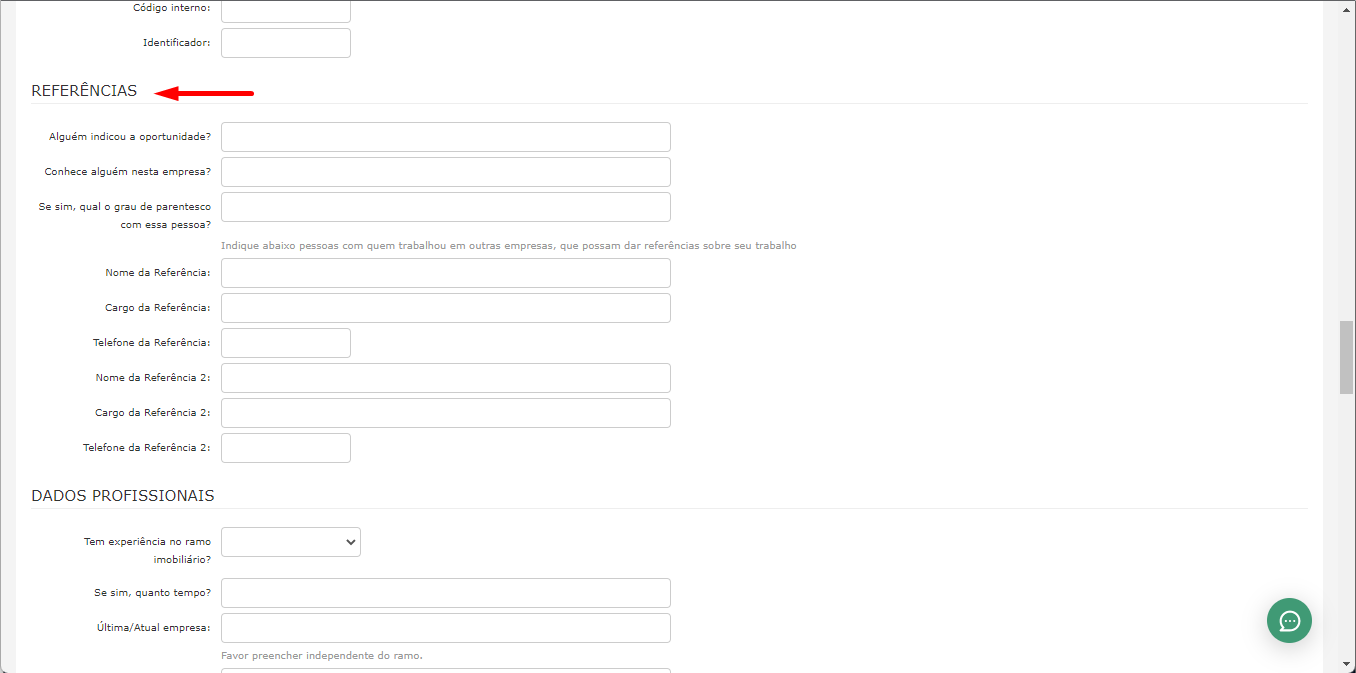
Task: Click 'Alguém indicou a oportunidade?' field
Action: pyautogui.click(x=446, y=137)
